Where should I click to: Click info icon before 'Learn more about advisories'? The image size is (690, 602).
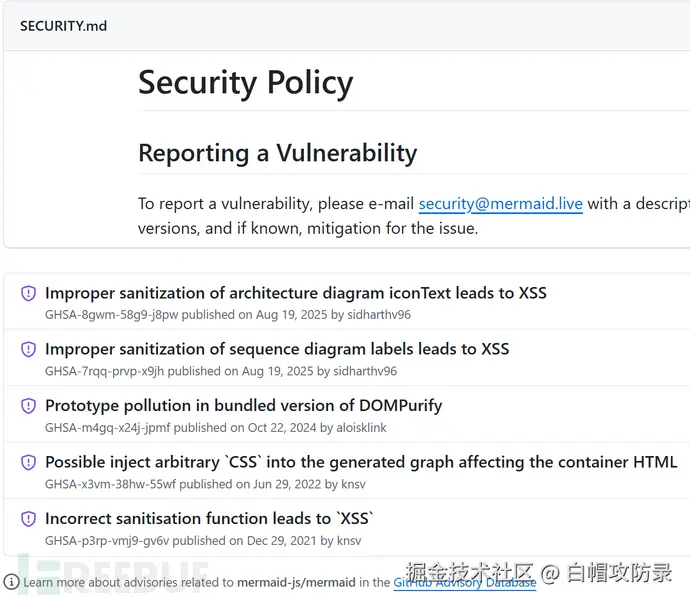(11, 582)
